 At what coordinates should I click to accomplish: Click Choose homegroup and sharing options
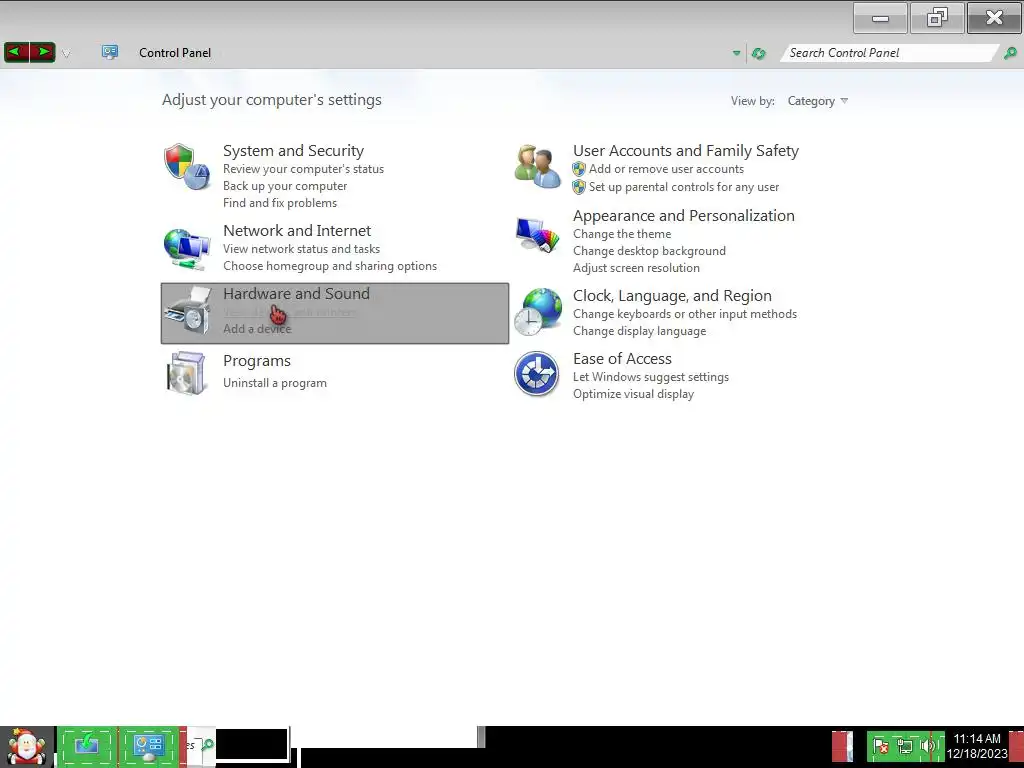coord(330,266)
